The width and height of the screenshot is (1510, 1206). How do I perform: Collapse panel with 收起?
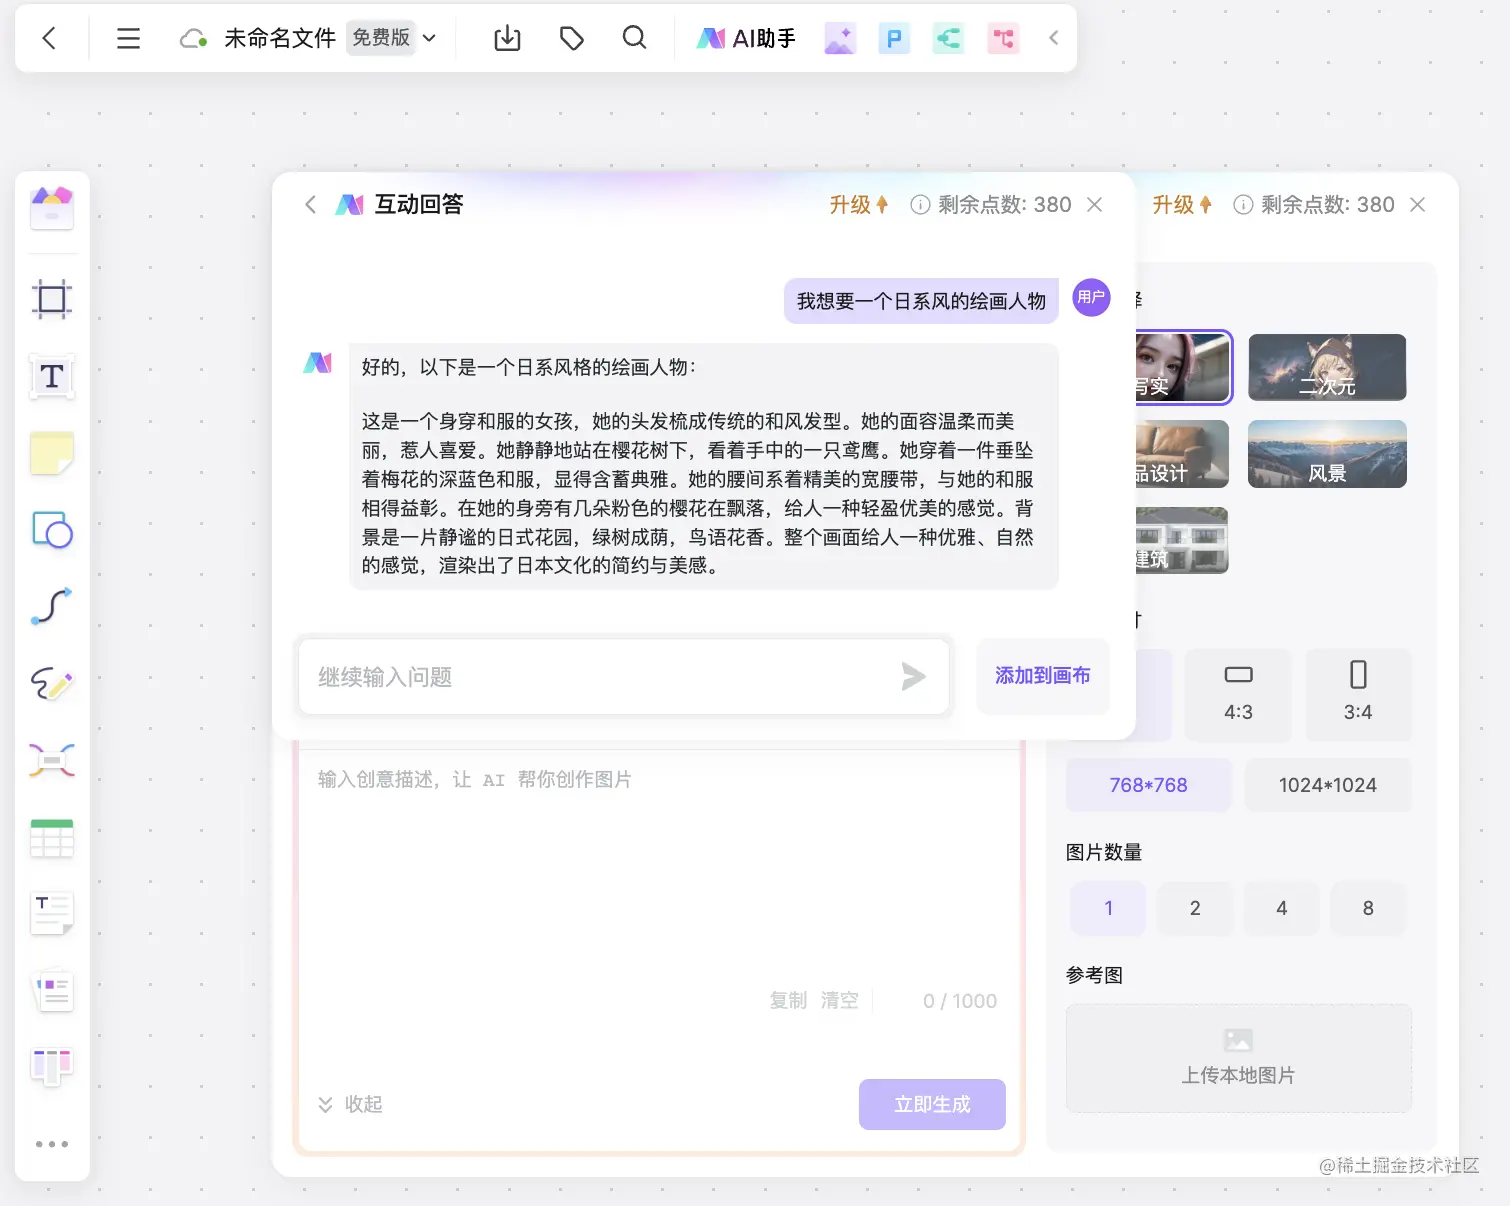pyautogui.click(x=351, y=1104)
